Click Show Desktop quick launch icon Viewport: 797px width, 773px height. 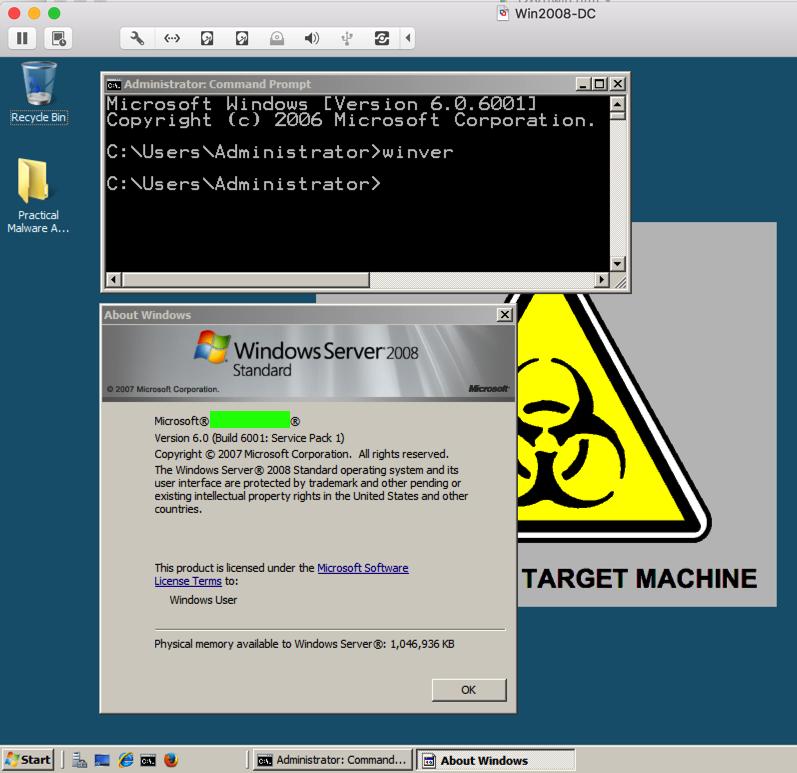click(x=102, y=760)
